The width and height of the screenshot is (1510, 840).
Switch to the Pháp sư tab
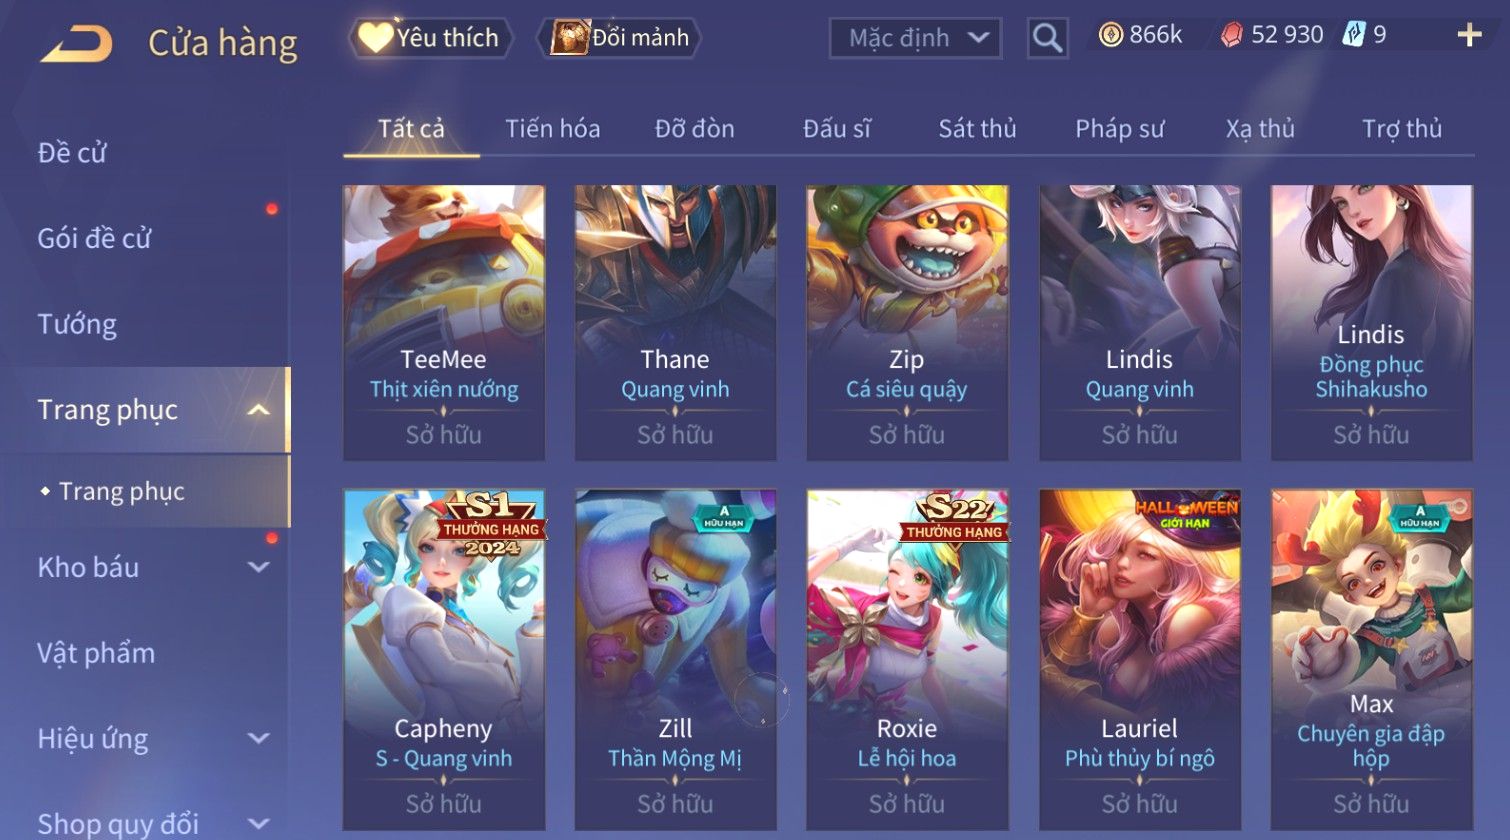(1119, 129)
